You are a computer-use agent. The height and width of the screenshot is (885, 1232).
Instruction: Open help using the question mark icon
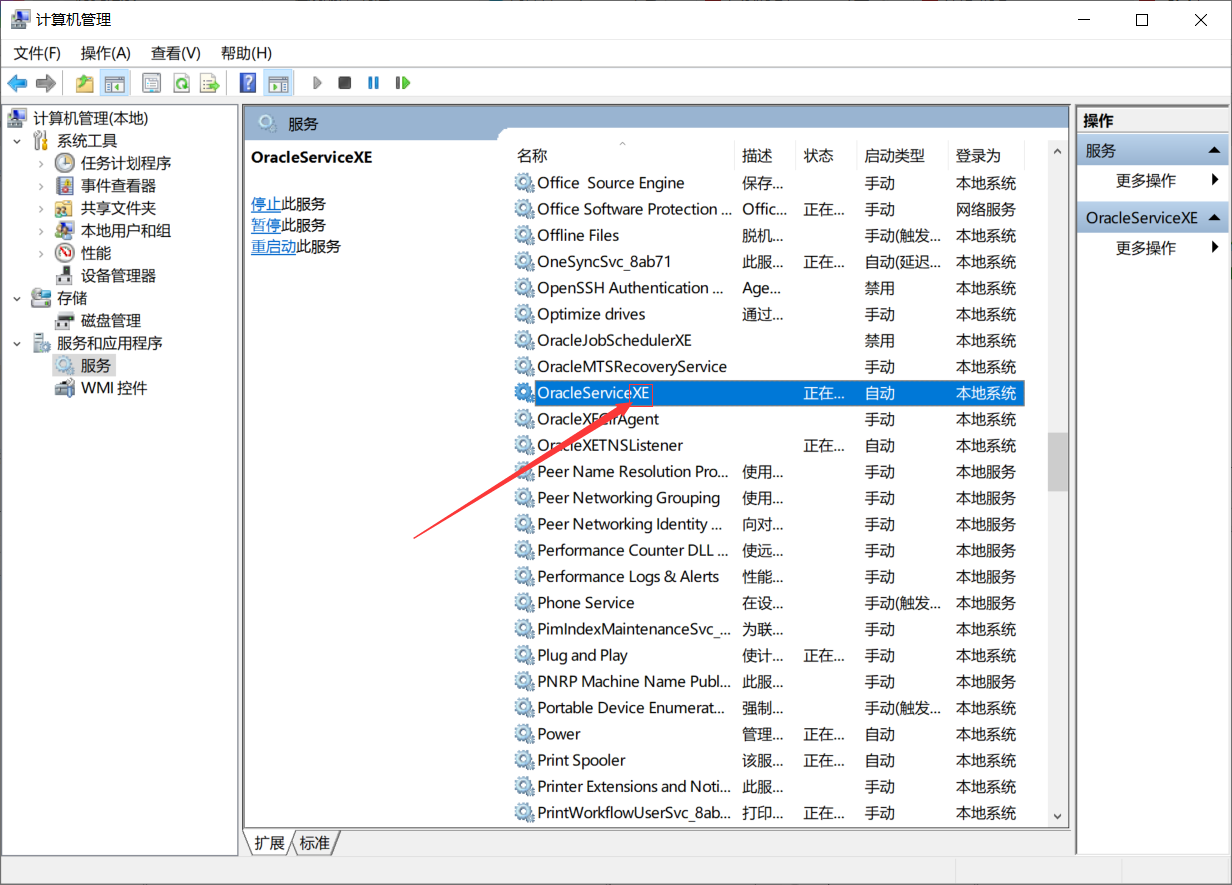tap(246, 83)
